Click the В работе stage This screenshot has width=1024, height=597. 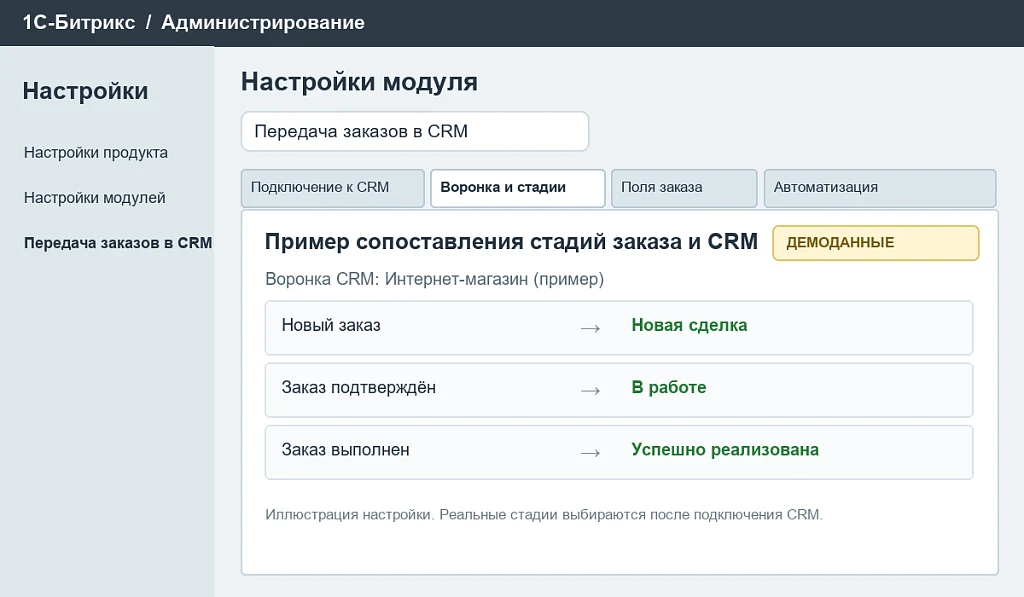click(x=669, y=387)
